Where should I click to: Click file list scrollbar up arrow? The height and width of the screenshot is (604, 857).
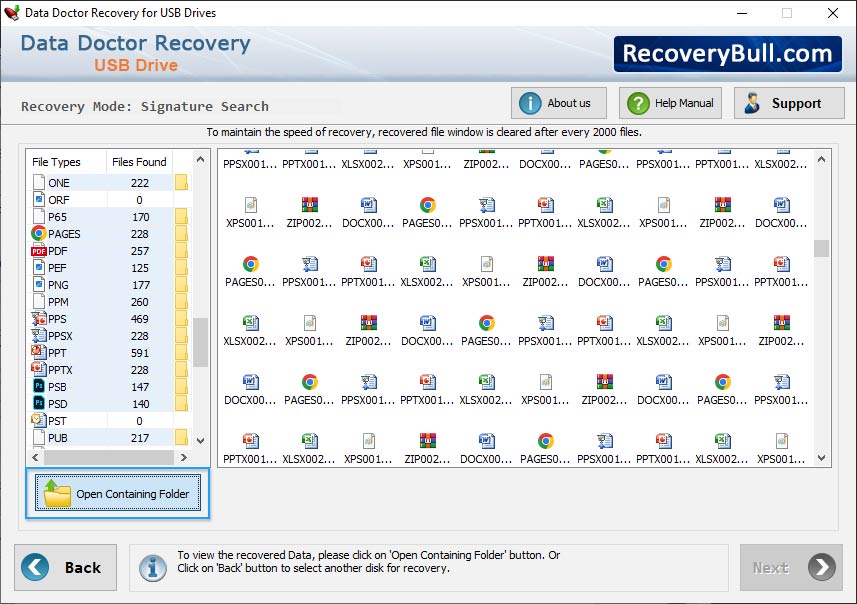201,160
